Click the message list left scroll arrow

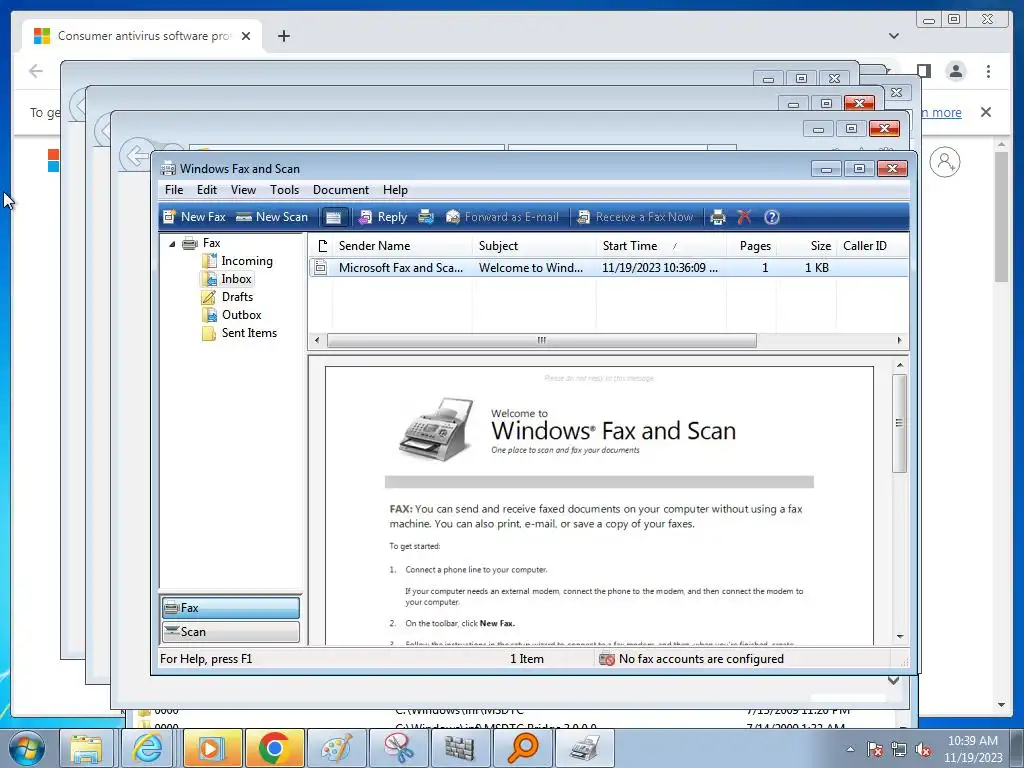coord(317,340)
